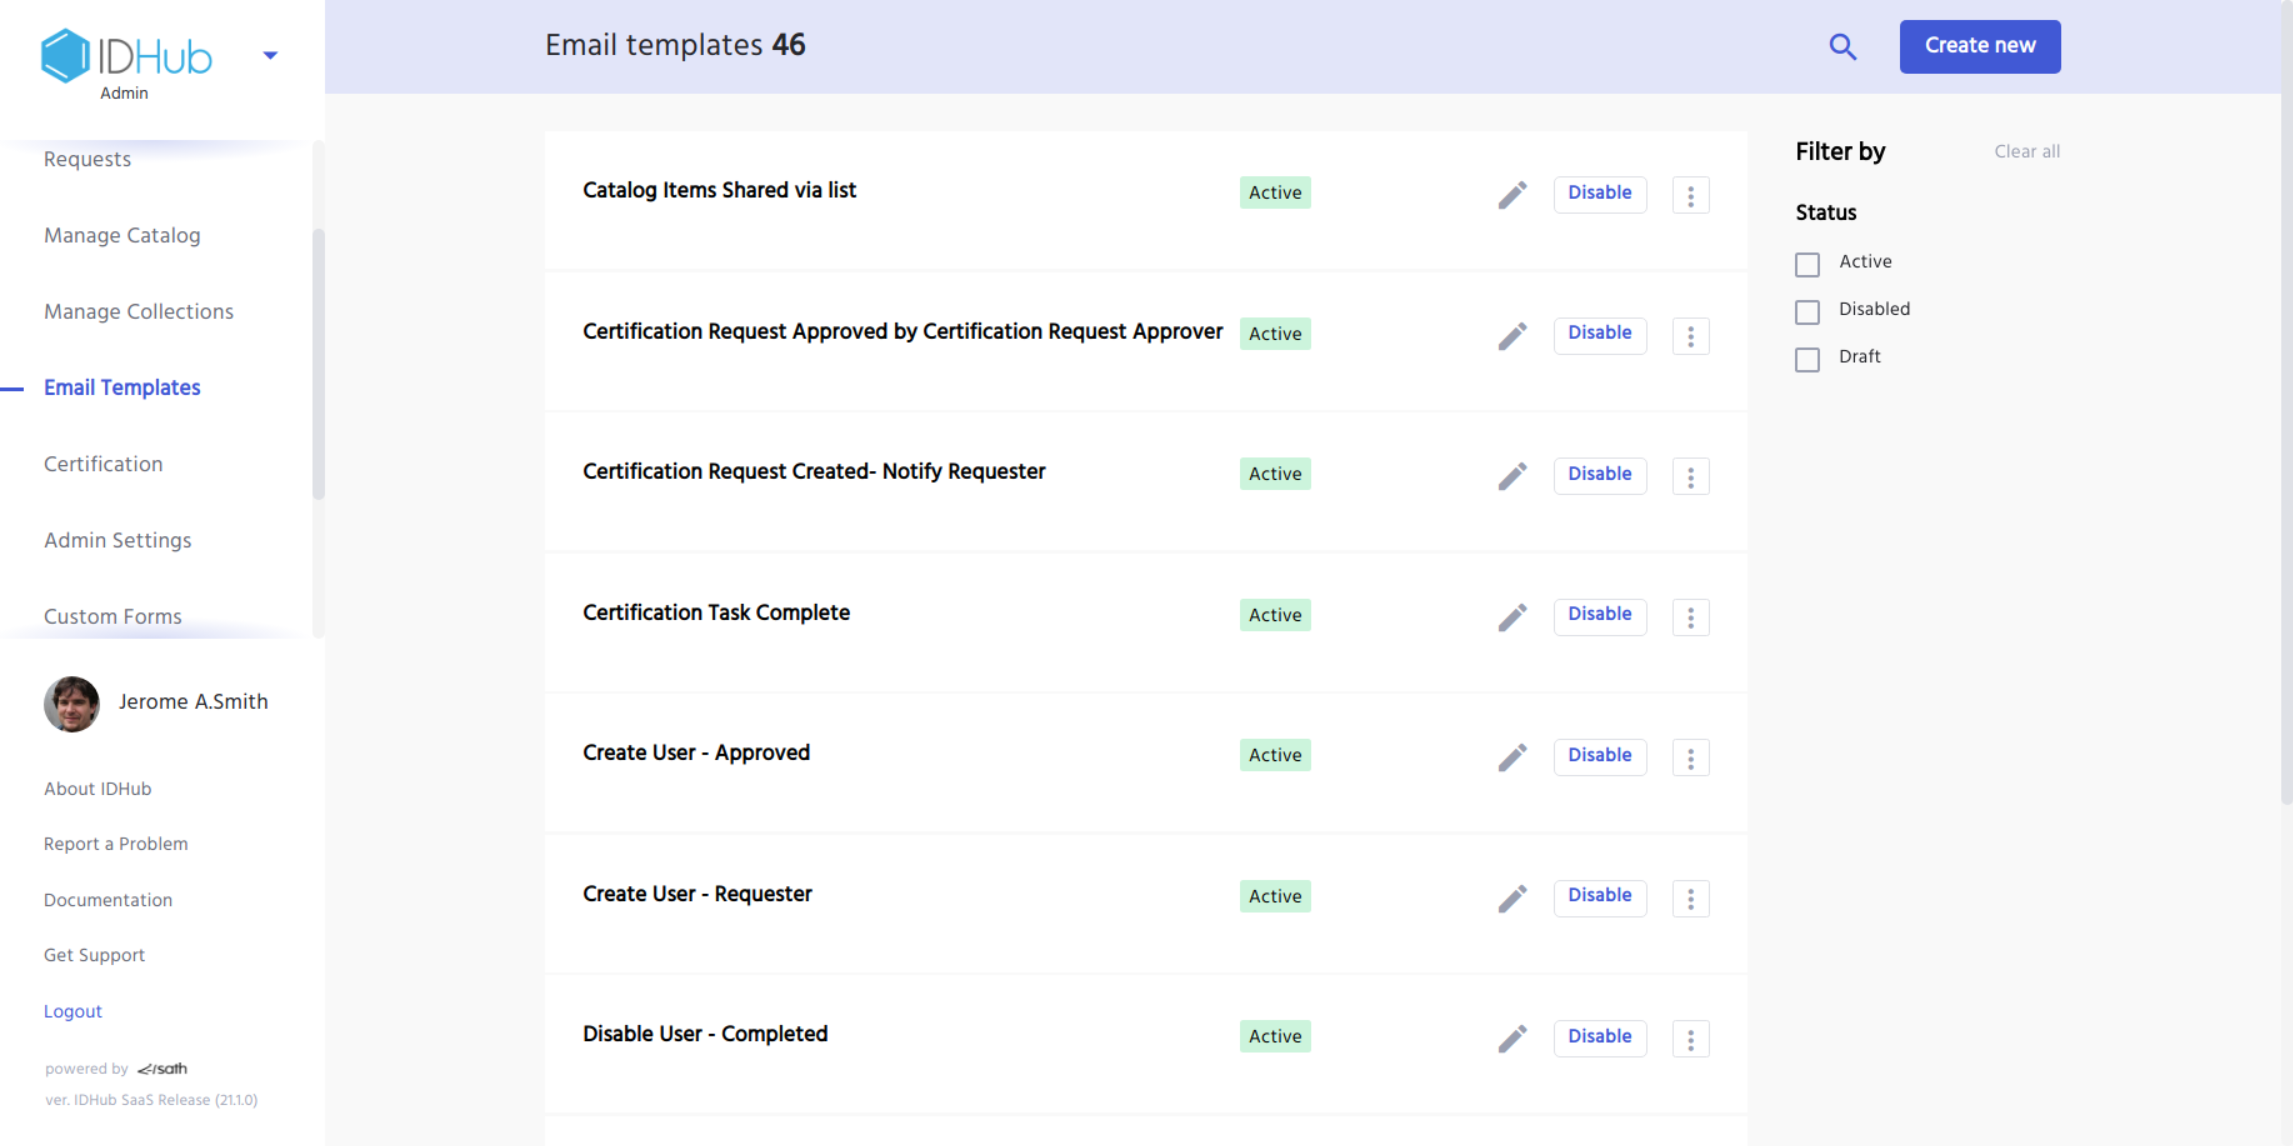The image size is (2293, 1146).
Task: Go to Manage Catalog in sidebar
Action: (x=122, y=236)
